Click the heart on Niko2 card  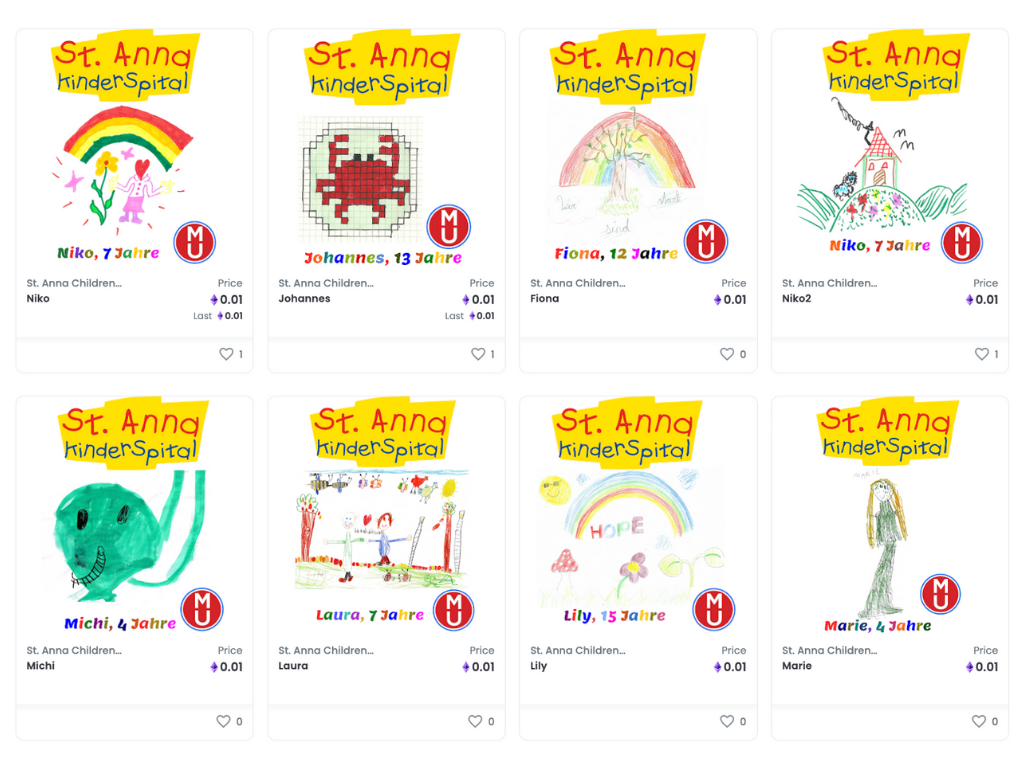982,354
